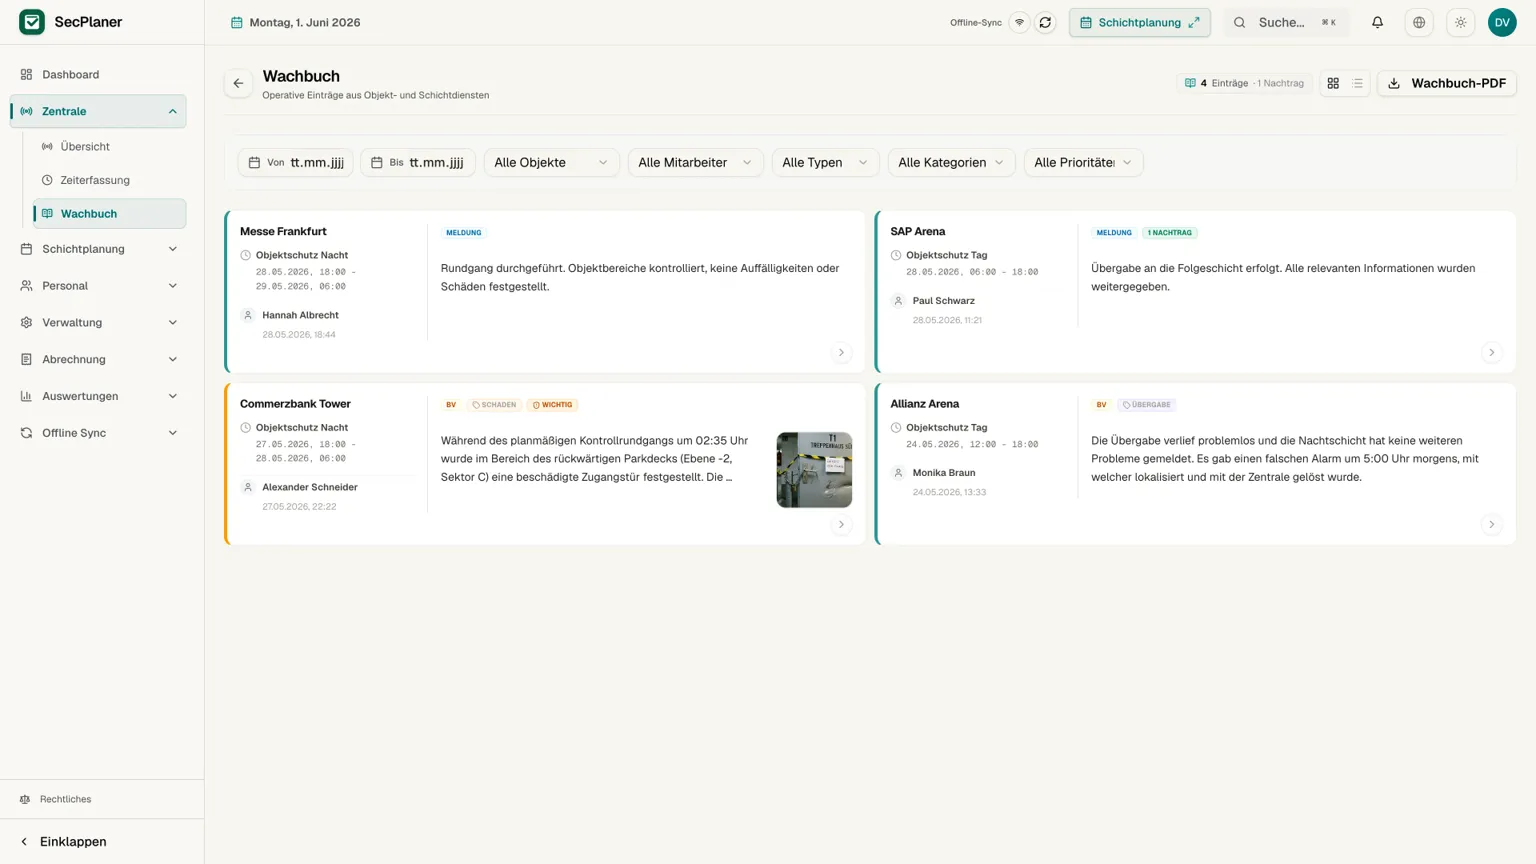Click the search magnifier icon
Viewport: 1536px width, 864px height.
click(1240, 22)
